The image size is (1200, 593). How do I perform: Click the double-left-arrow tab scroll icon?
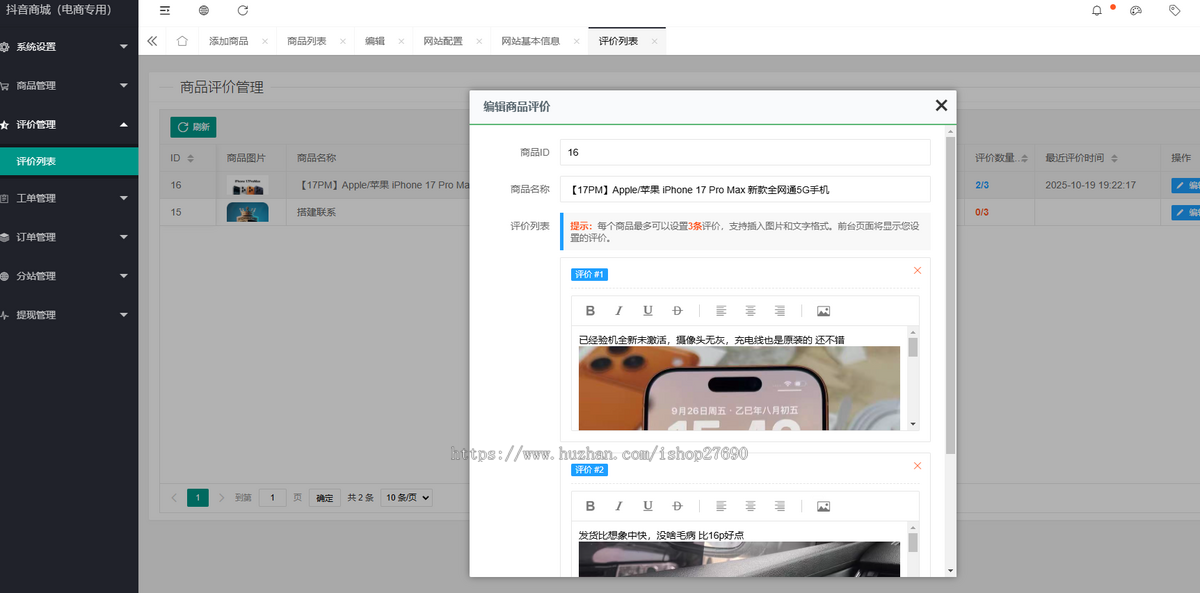(x=152, y=41)
